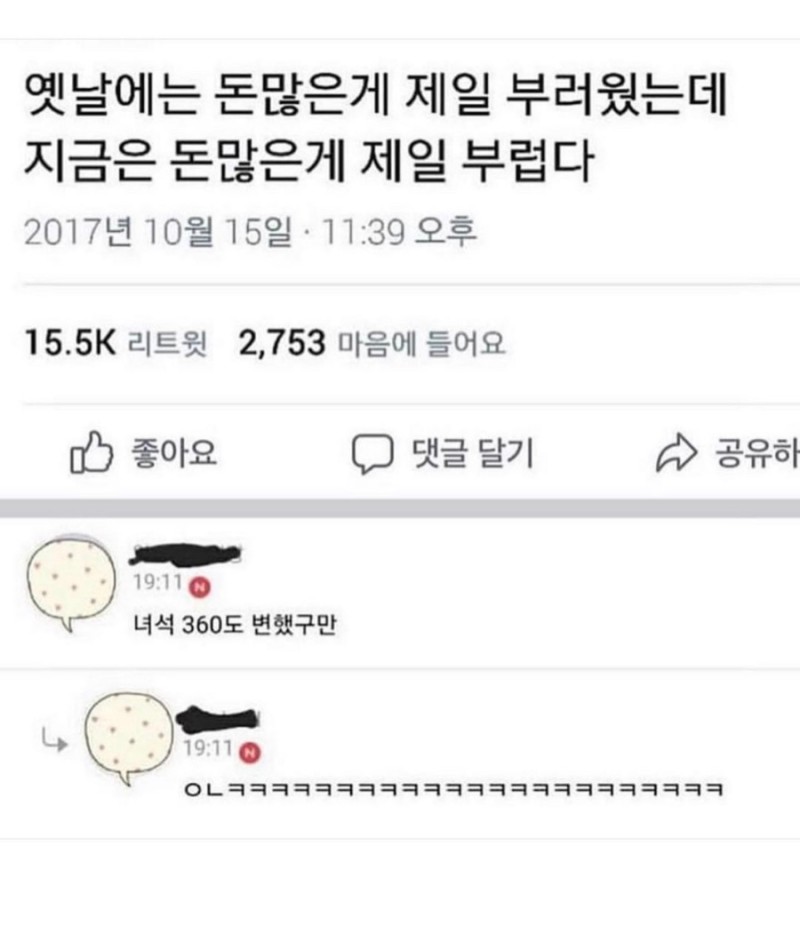The image size is (800, 934).
Task: Click the 19:11 time on first comment
Action: tap(158, 581)
